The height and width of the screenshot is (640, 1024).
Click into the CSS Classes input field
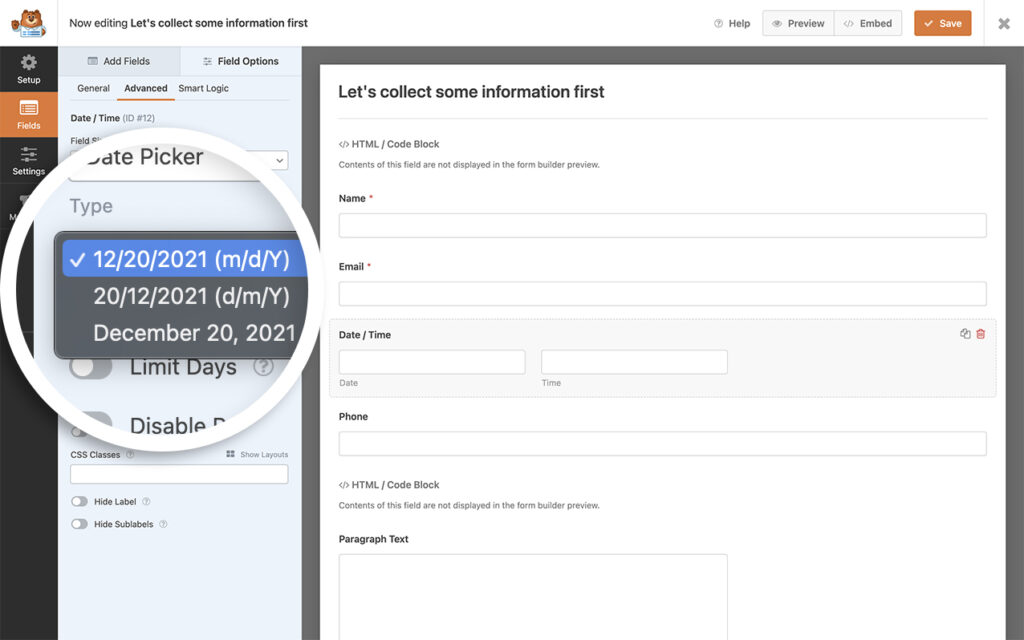coord(179,474)
